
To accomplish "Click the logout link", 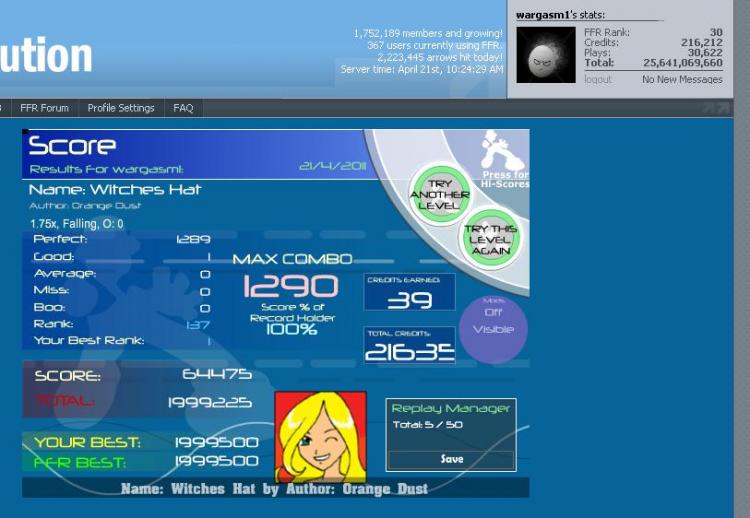I will 597,79.
